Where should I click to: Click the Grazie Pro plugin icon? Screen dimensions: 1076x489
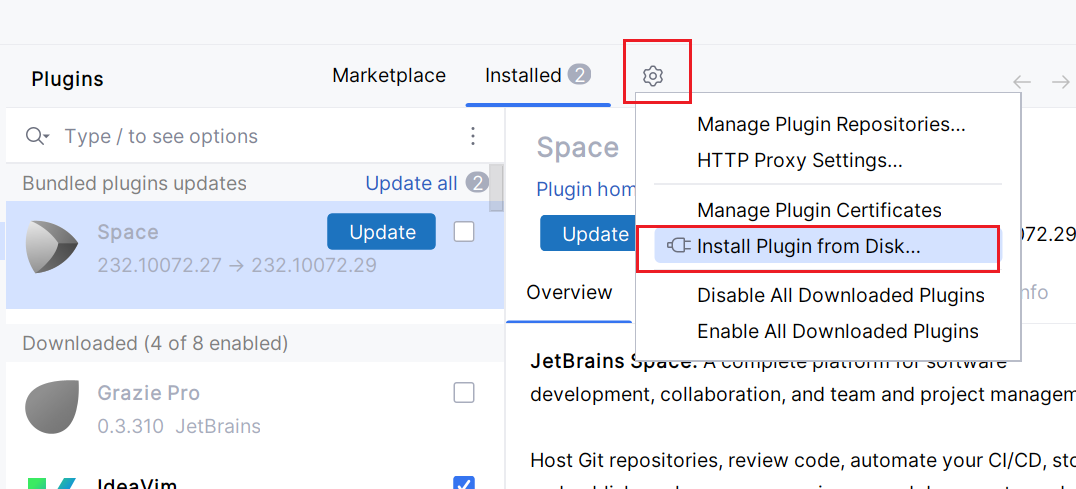47,408
